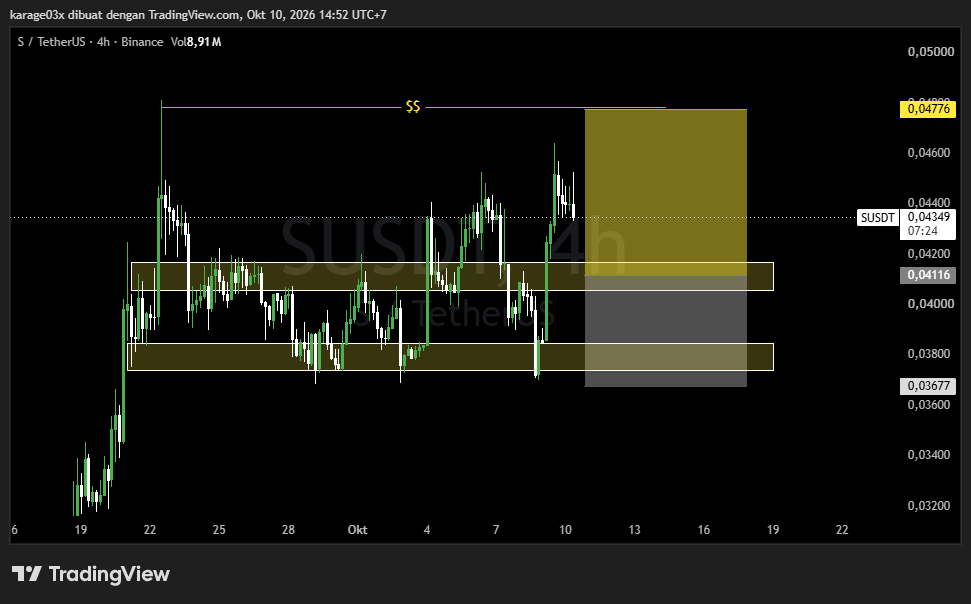The width and height of the screenshot is (971, 604).
Task: Click the 0,03800 price axis label
Action: tap(928, 354)
